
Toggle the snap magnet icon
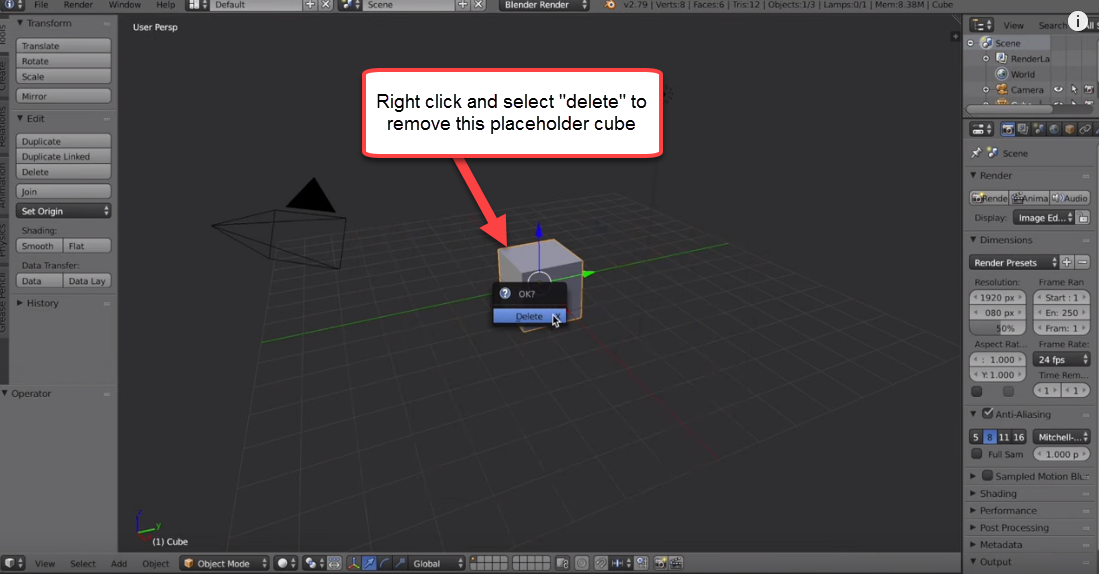(601, 563)
